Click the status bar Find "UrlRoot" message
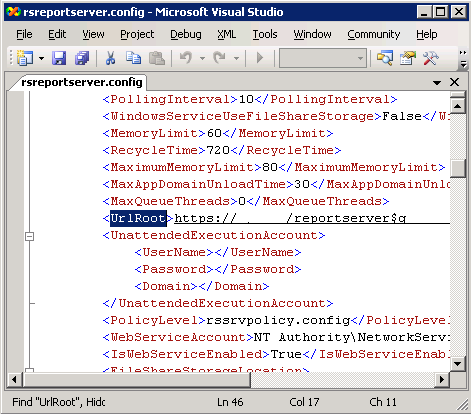Image resolution: width=471 pixels, height=414 pixels. pos(59,402)
